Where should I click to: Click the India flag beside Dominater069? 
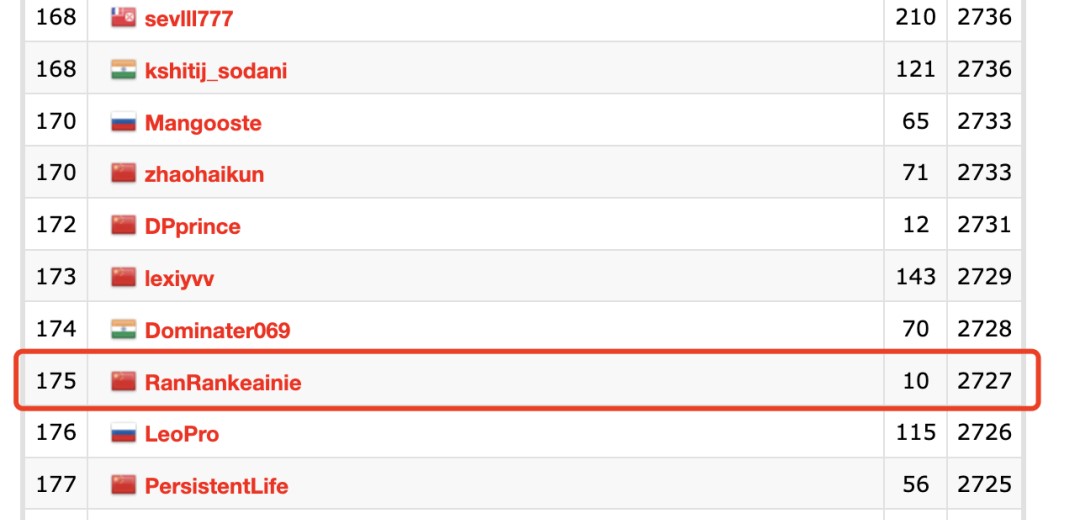[x=123, y=329]
